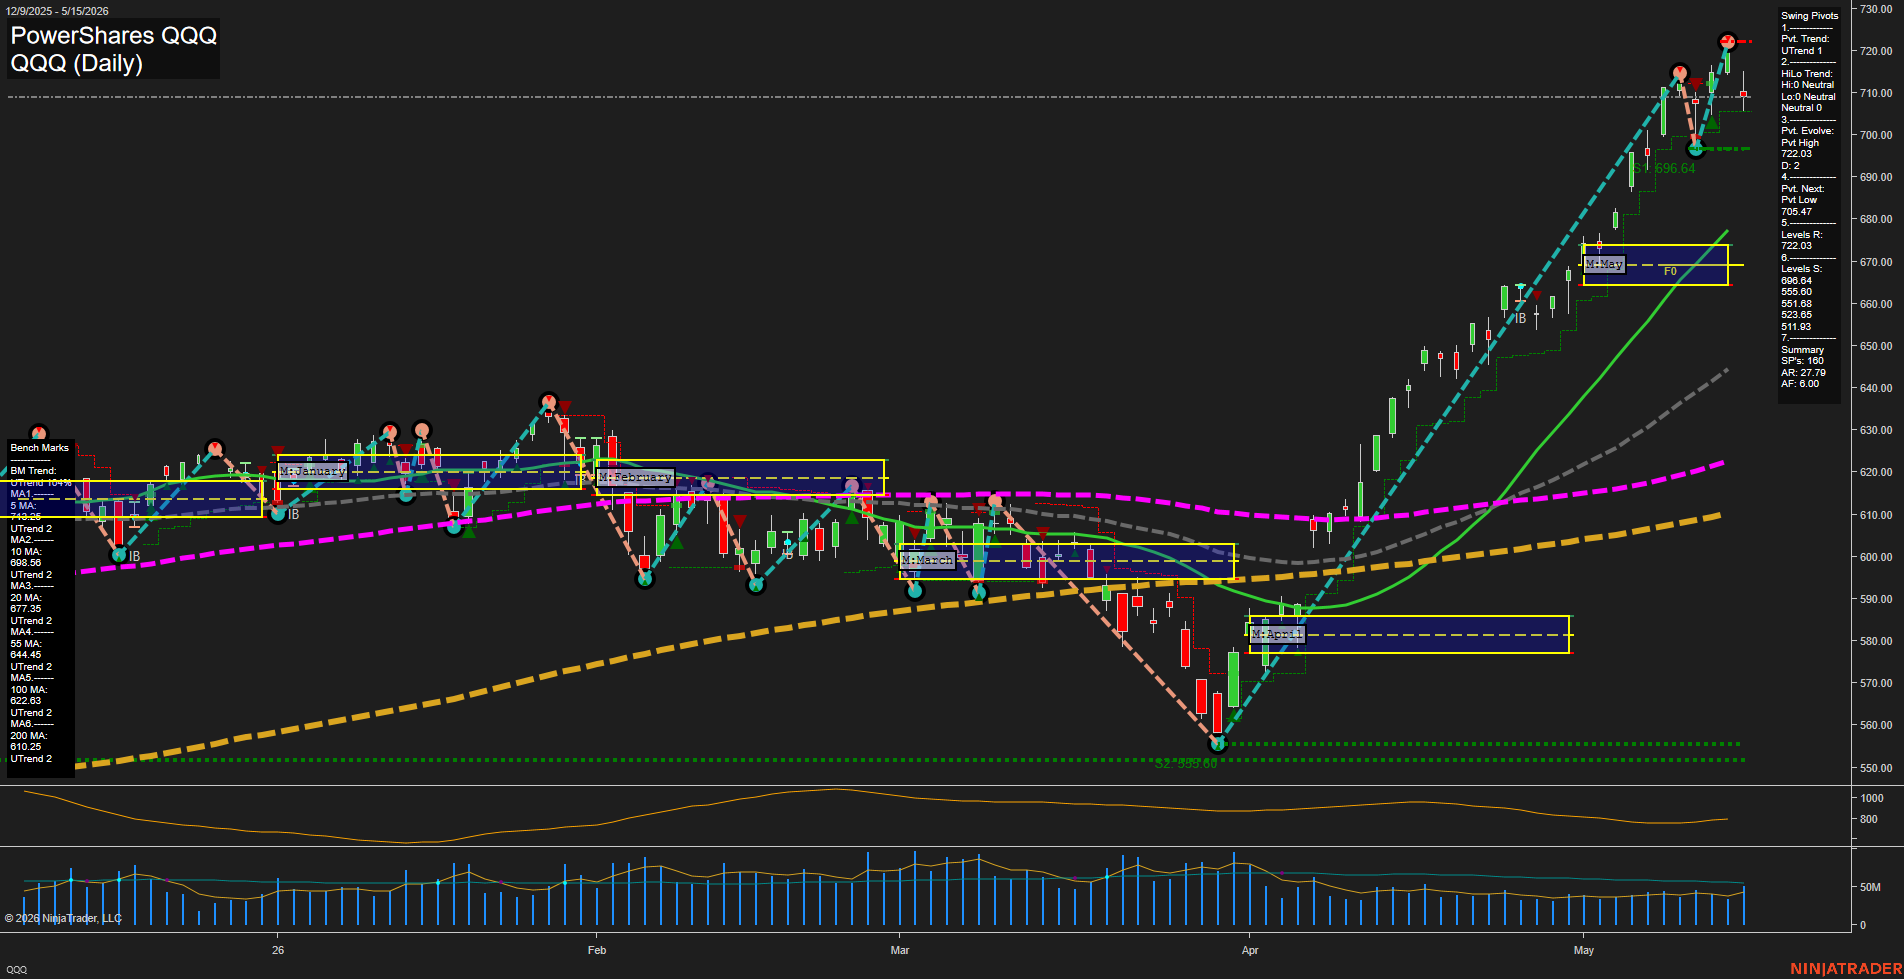Select the swing high pivot circle at the 722 peak

click(x=1727, y=41)
